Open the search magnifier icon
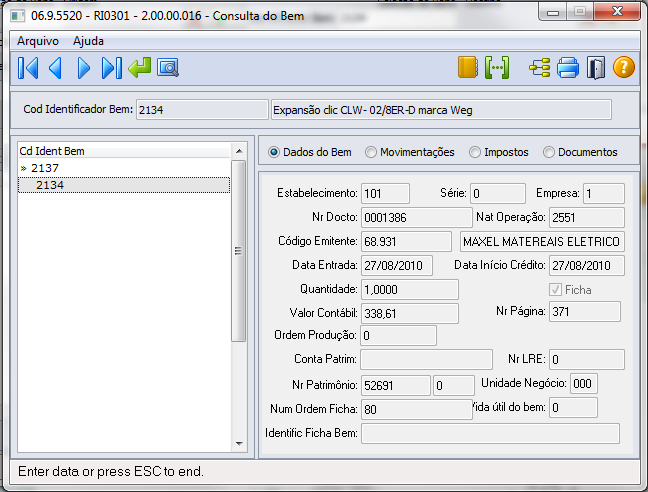Screen dimensions: 648x492 [x=168, y=68]
